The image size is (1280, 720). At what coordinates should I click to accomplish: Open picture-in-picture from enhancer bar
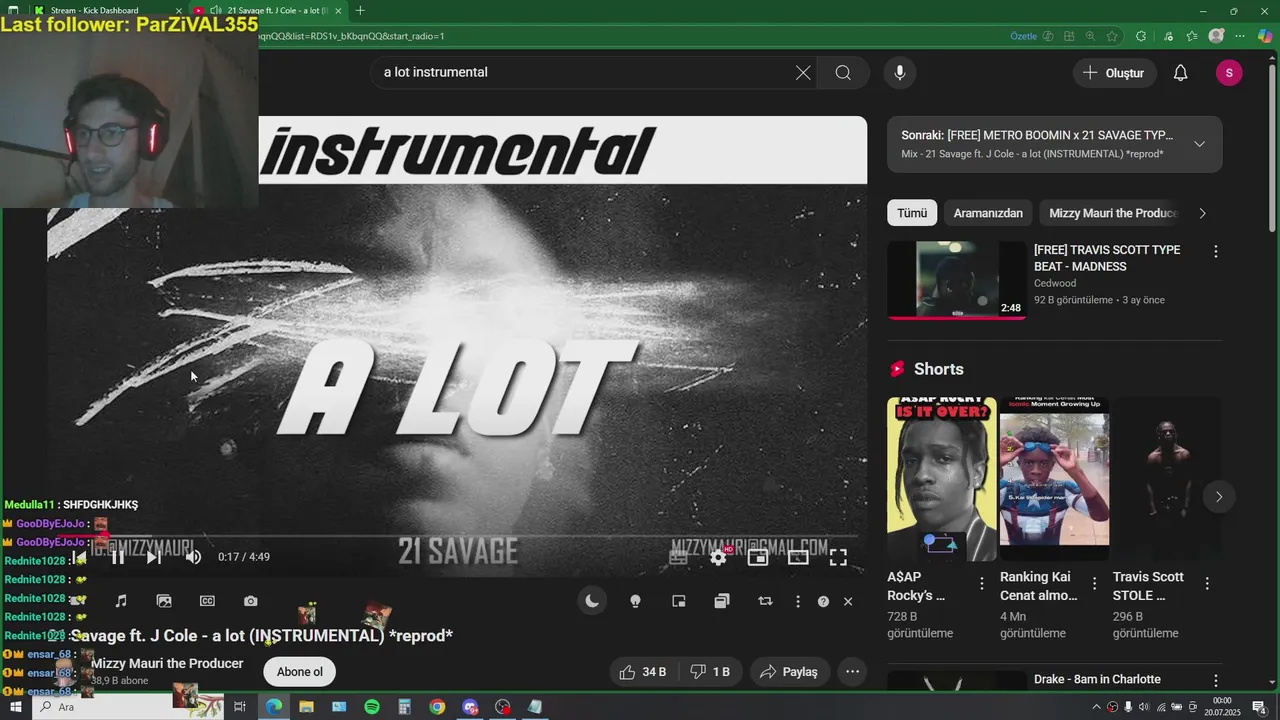pos(678,601)
